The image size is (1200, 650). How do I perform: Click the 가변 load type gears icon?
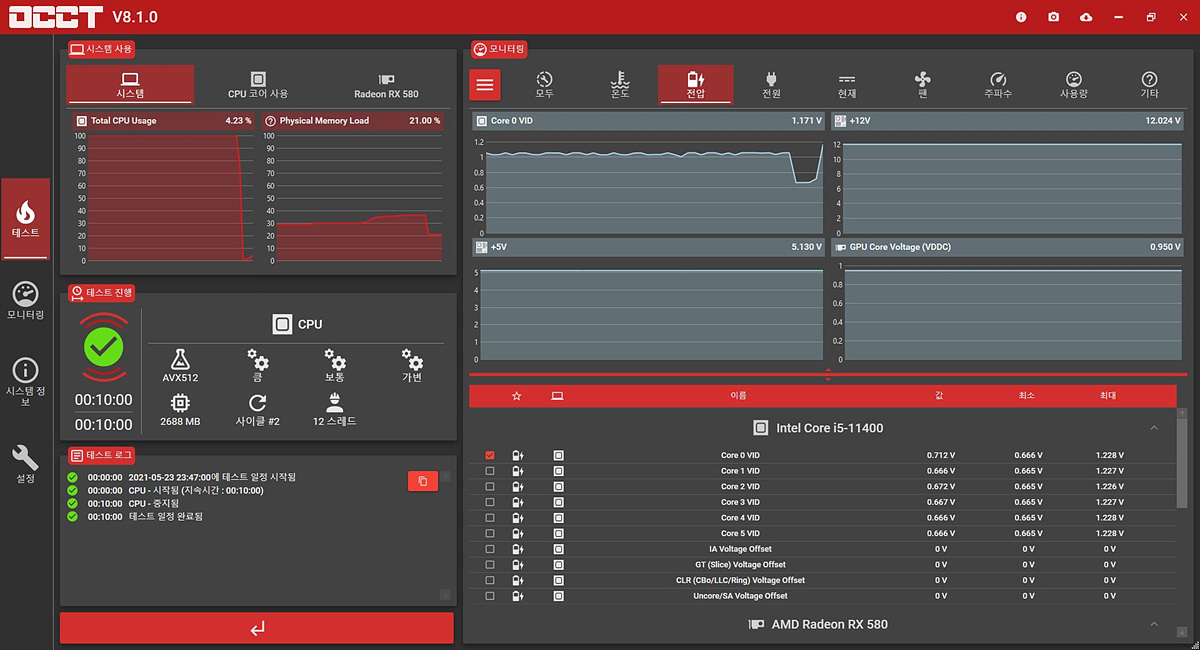[412, 359]
